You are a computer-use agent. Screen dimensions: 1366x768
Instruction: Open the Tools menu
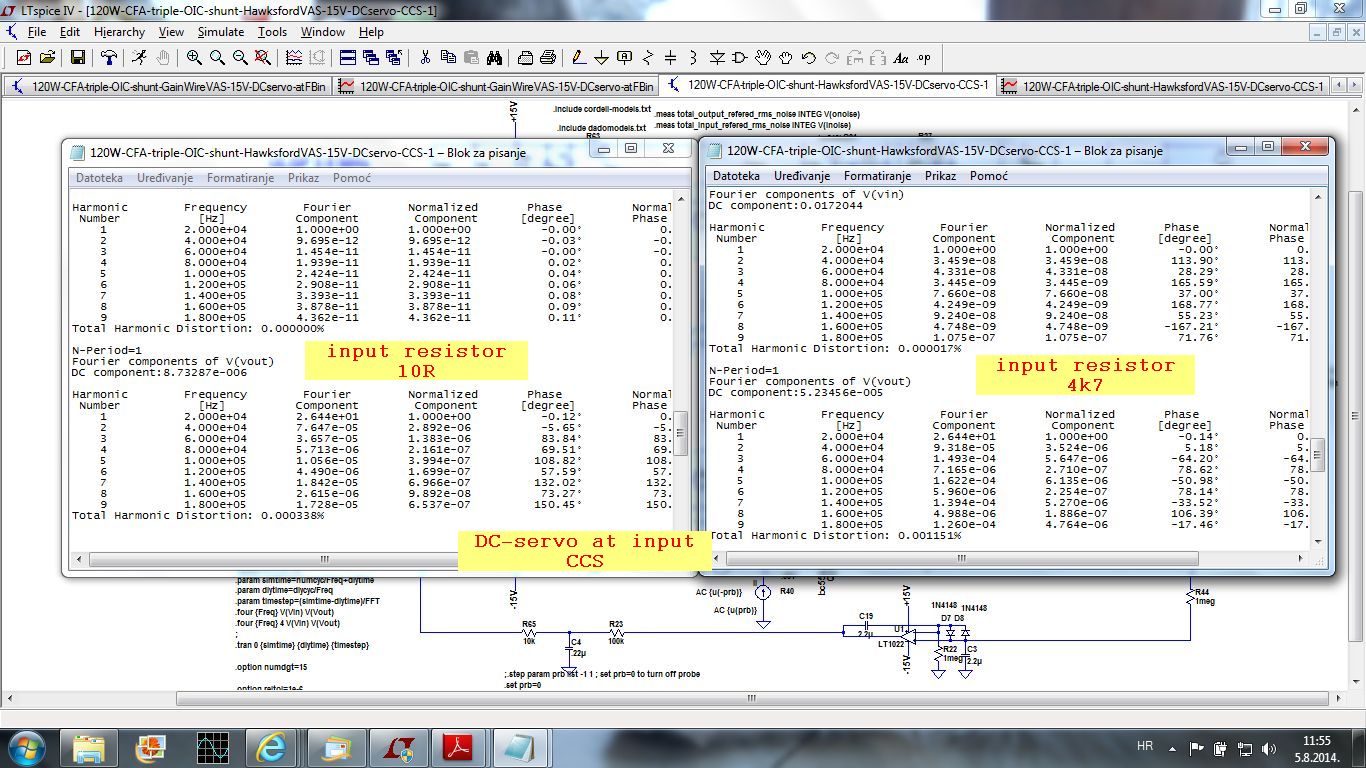tap(272, 32)
